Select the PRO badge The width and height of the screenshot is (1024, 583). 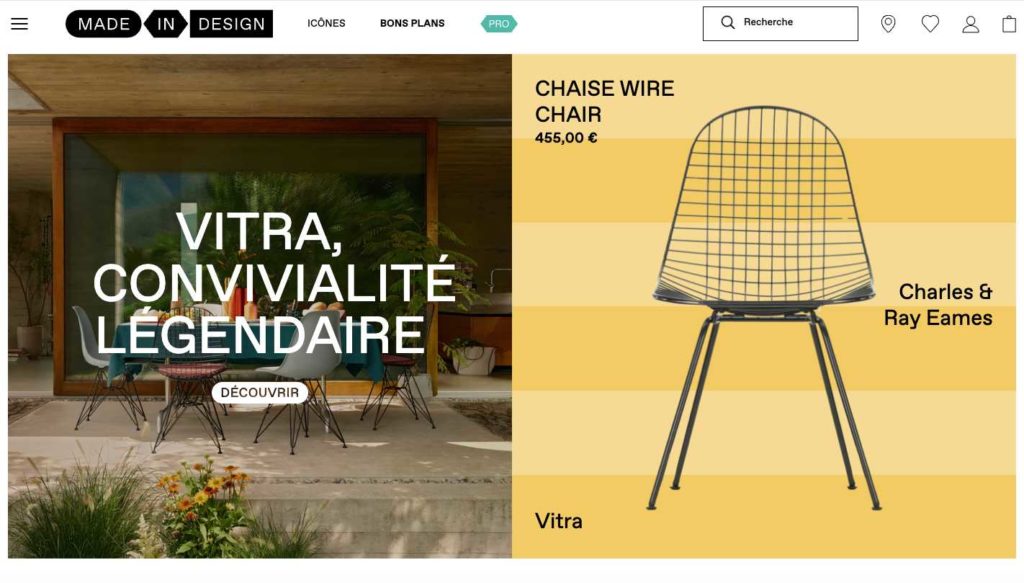499,24
